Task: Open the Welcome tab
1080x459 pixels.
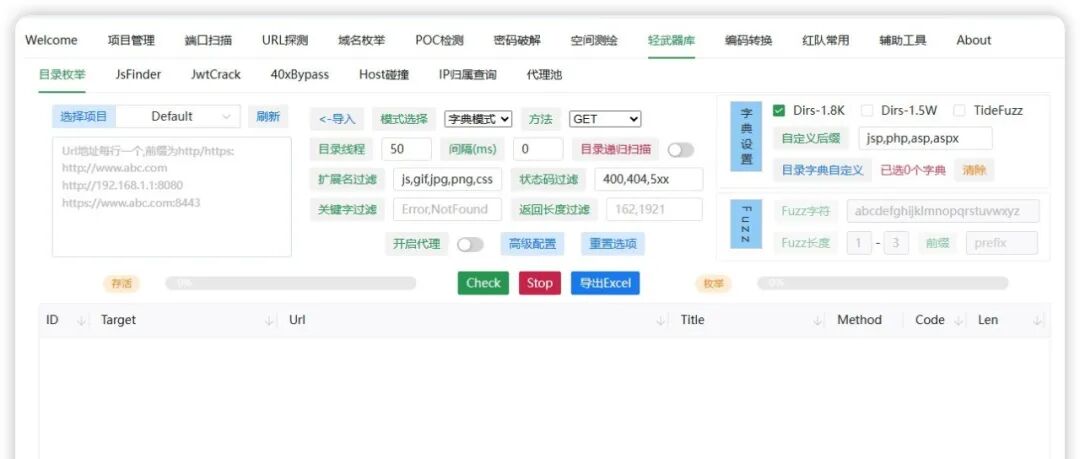Action: [x=51, y=40]
